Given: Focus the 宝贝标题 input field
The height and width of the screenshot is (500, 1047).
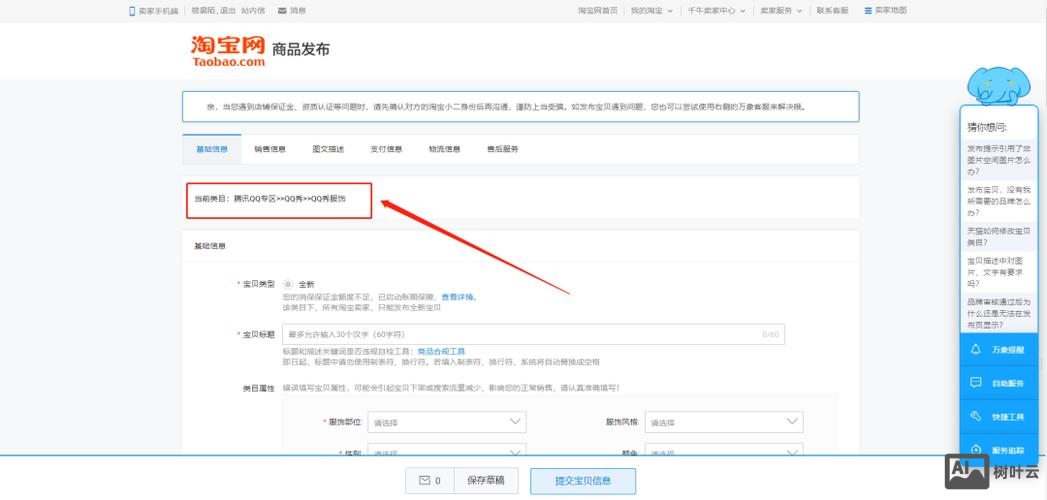Looking at the screenshot, I should point(534,334).
